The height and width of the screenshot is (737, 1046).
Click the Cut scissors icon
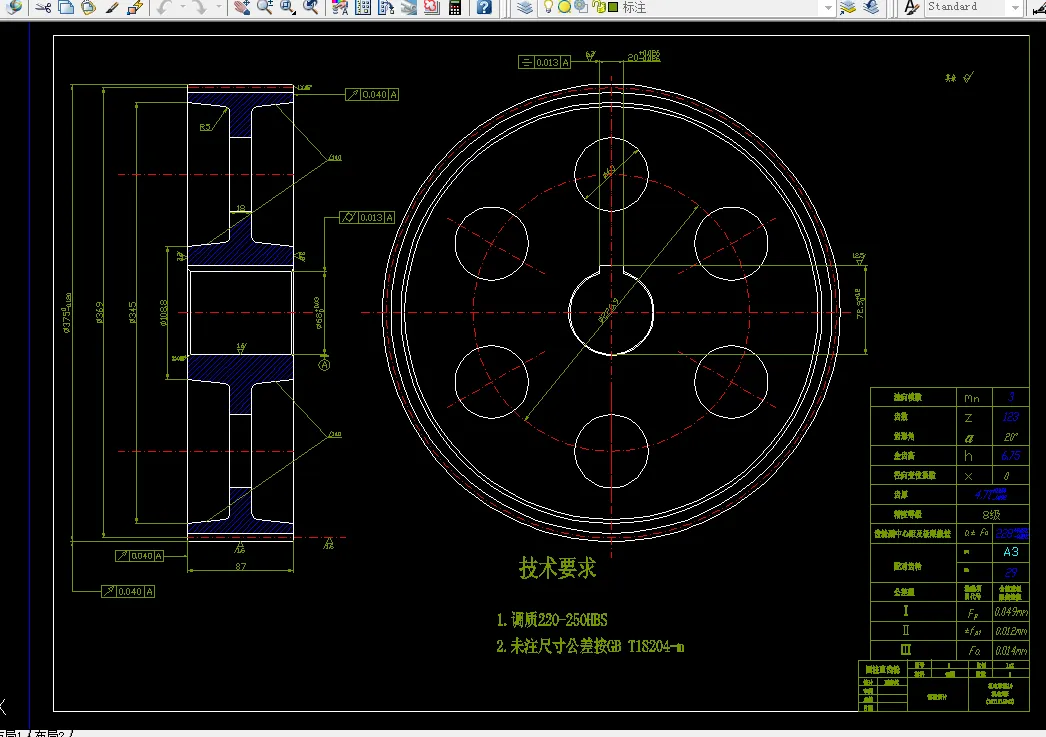click(43, 7)
